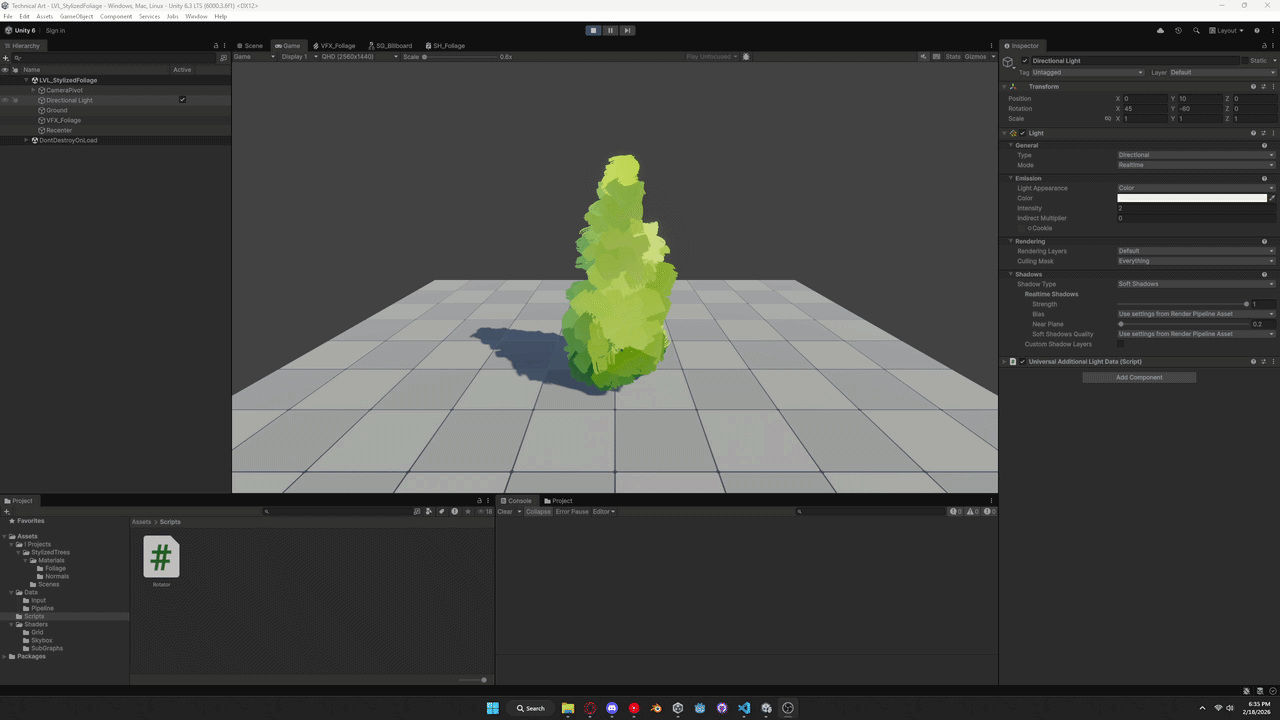Disable the Light component checkbox

(1022, 133)
